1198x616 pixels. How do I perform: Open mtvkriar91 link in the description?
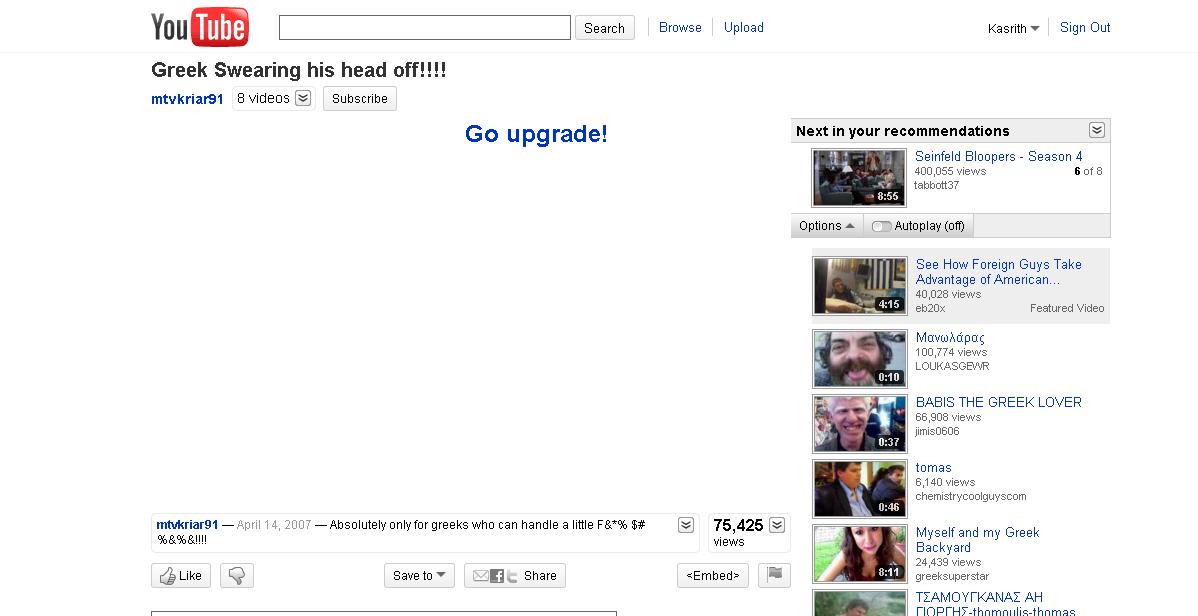tap(187, 525)
